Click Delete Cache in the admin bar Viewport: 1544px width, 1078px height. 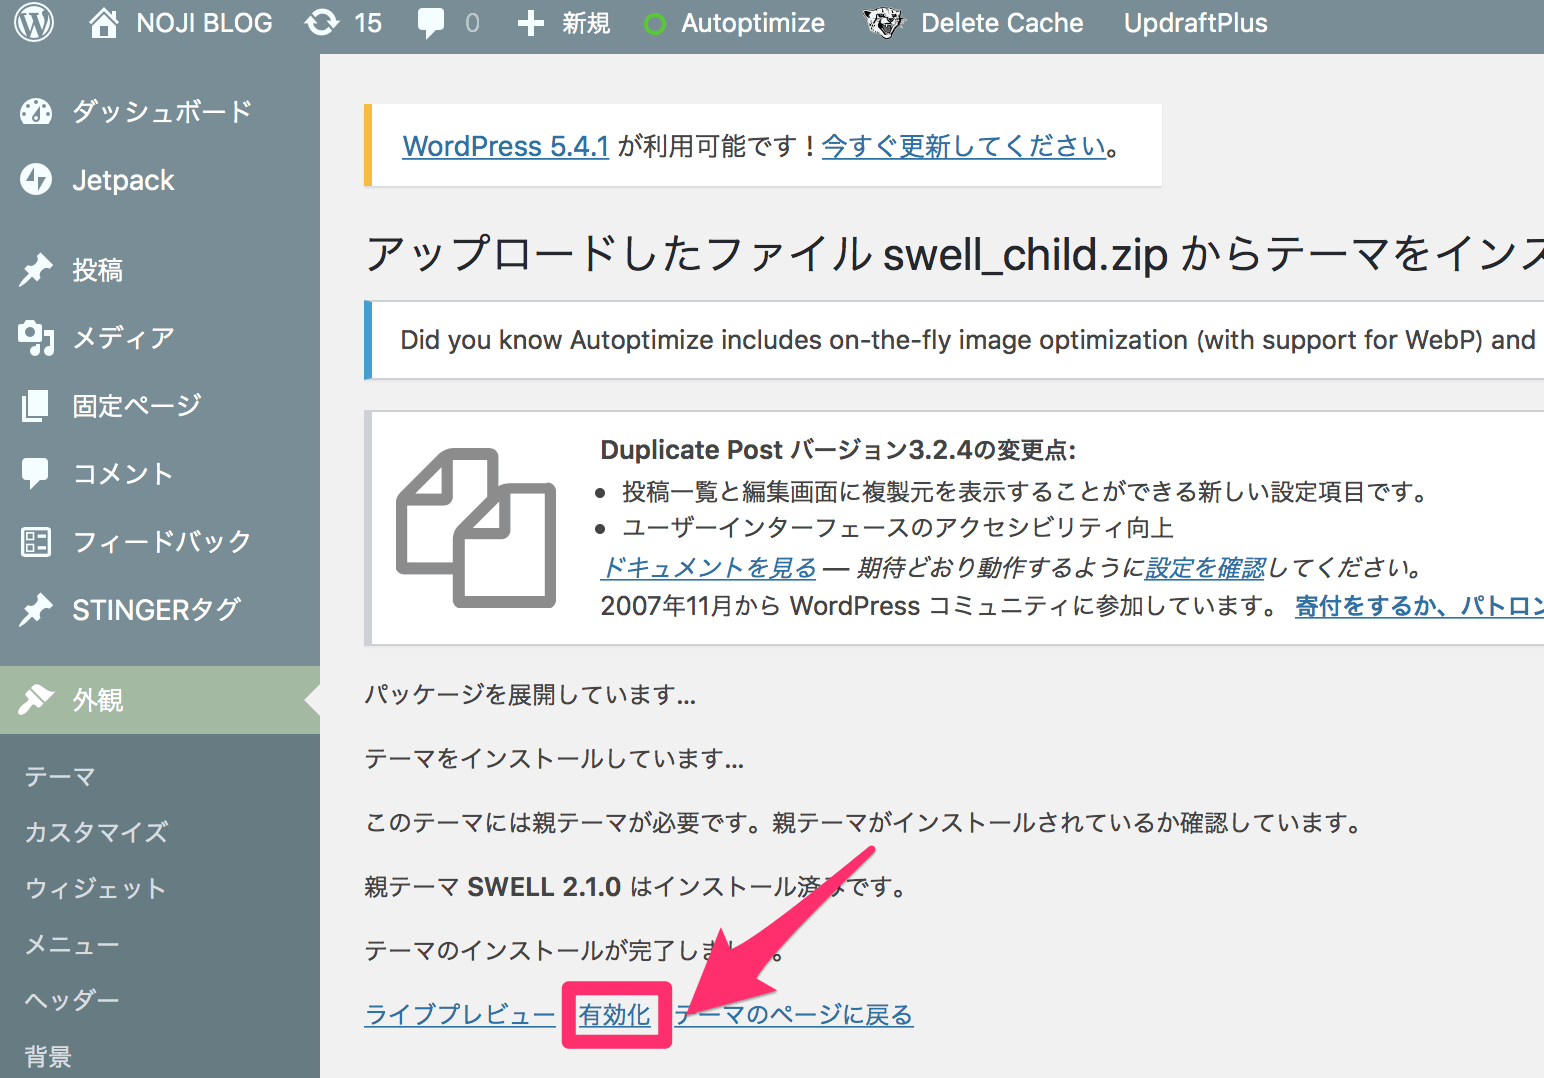click(x=1001, y=23)
